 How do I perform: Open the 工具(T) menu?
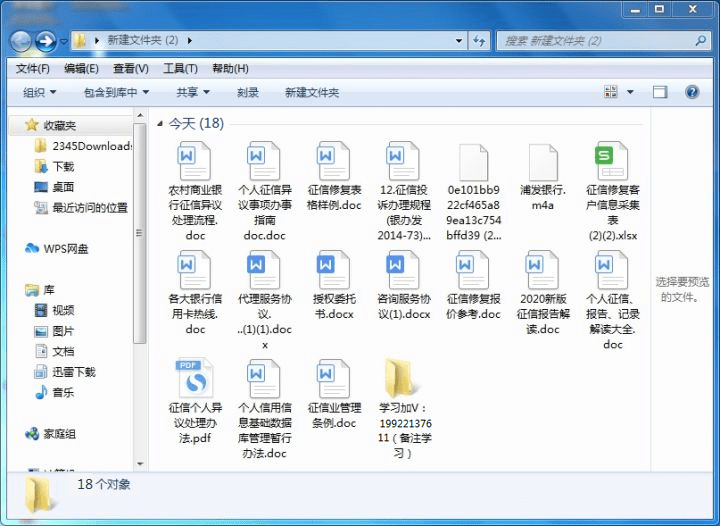click(180, 68)
